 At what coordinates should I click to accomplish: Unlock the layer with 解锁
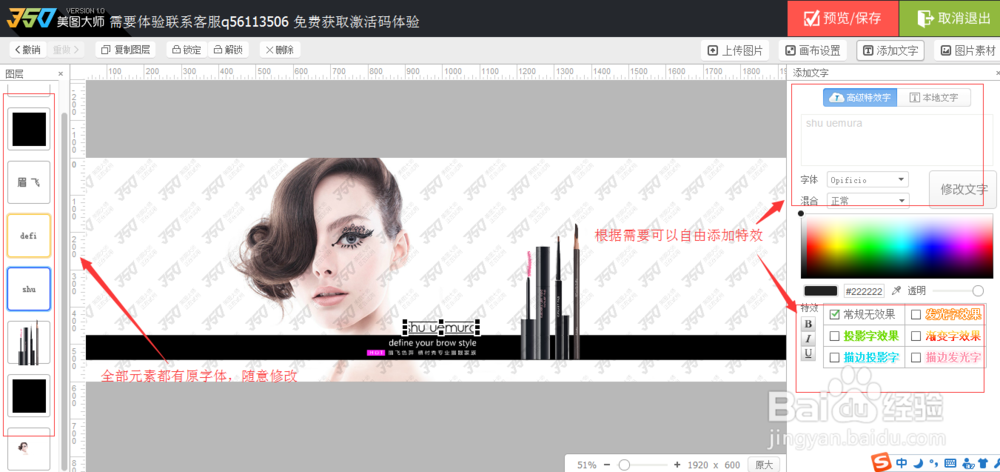(228, 50)
